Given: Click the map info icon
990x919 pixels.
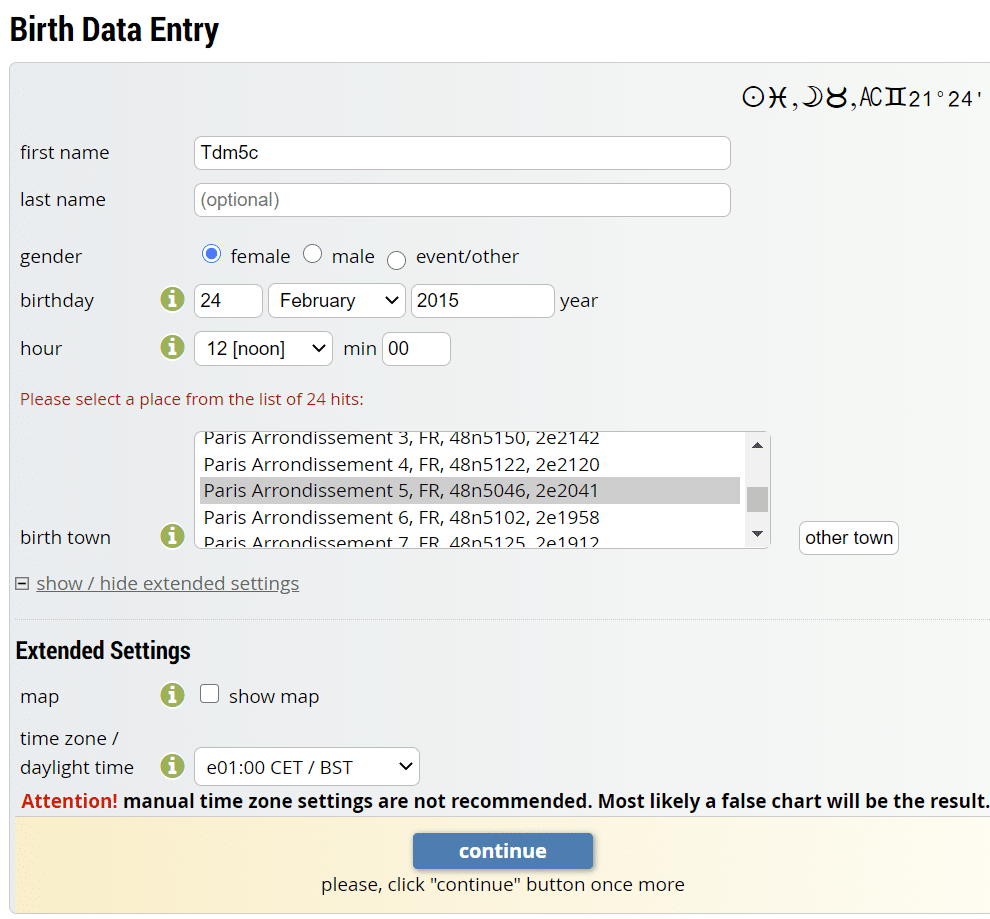Looking at the screenshot, I should point(172,695).
